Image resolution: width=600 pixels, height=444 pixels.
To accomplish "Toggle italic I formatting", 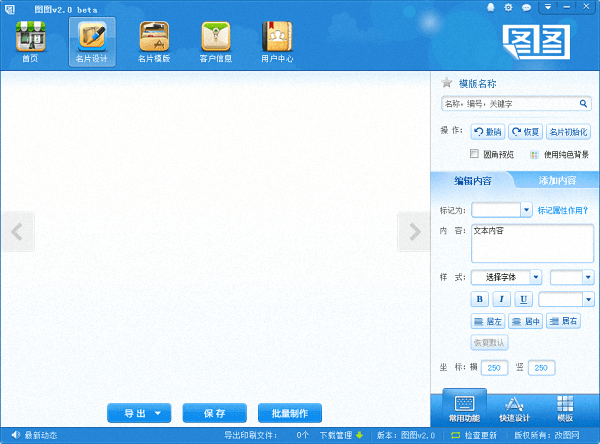I will (x=501, y=299).
